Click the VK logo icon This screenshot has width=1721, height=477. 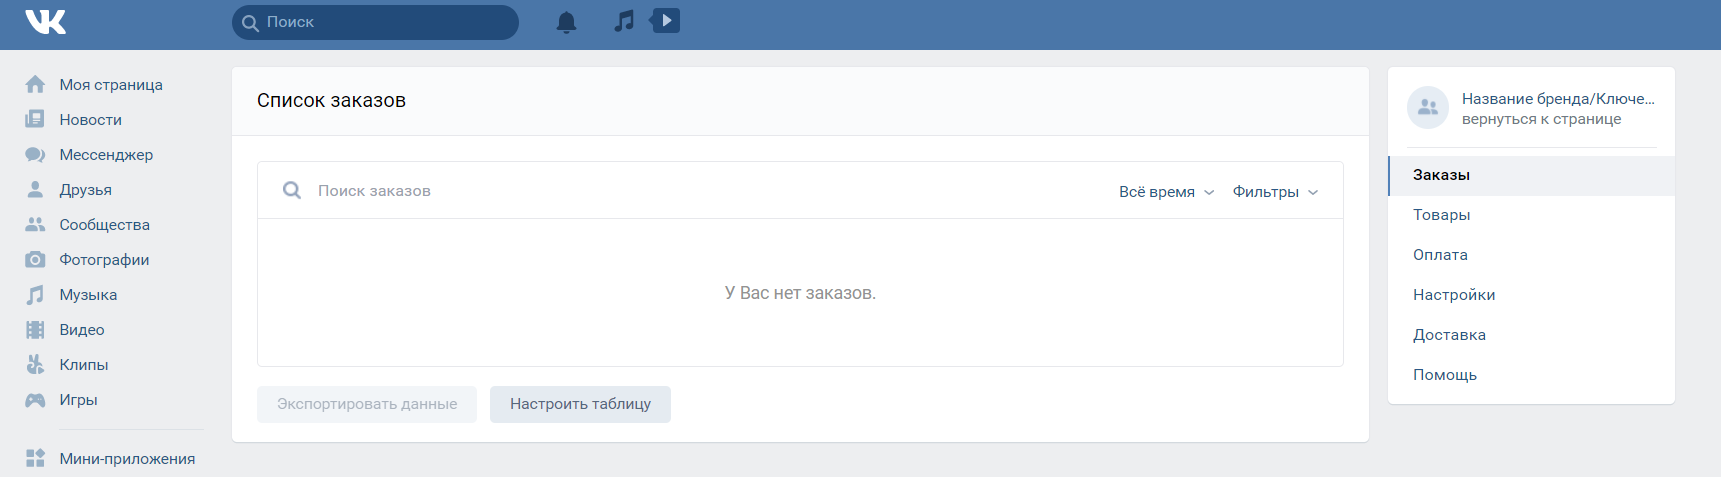[x=45, y=21]
